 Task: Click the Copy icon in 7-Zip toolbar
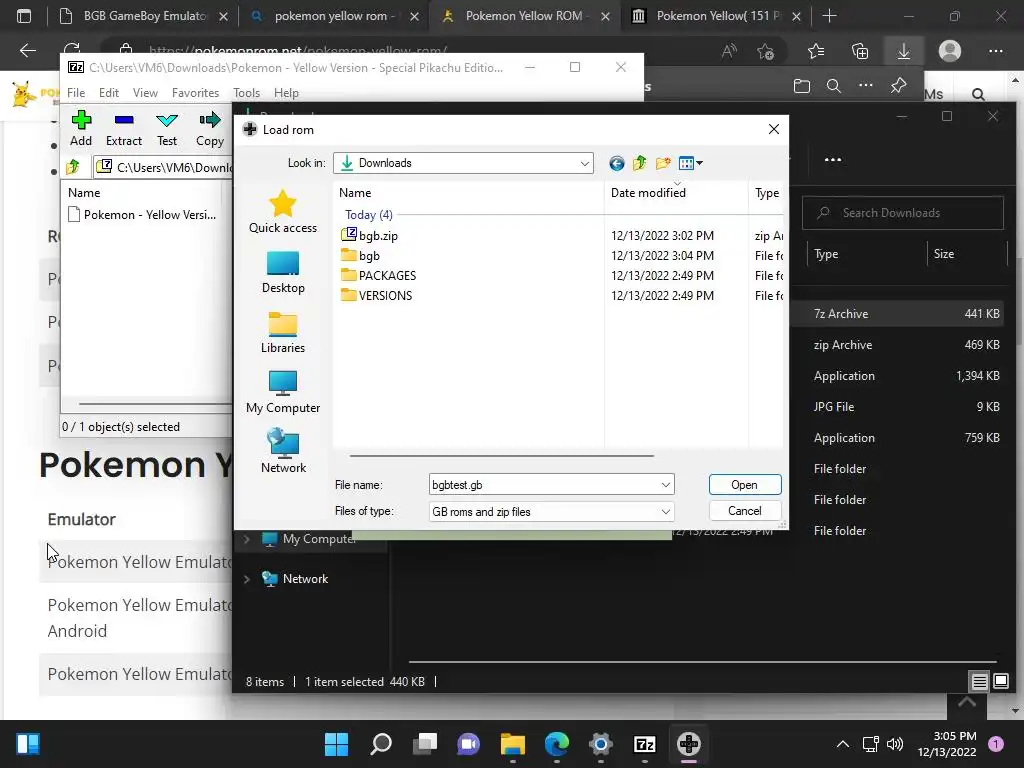tap(210, 128)
